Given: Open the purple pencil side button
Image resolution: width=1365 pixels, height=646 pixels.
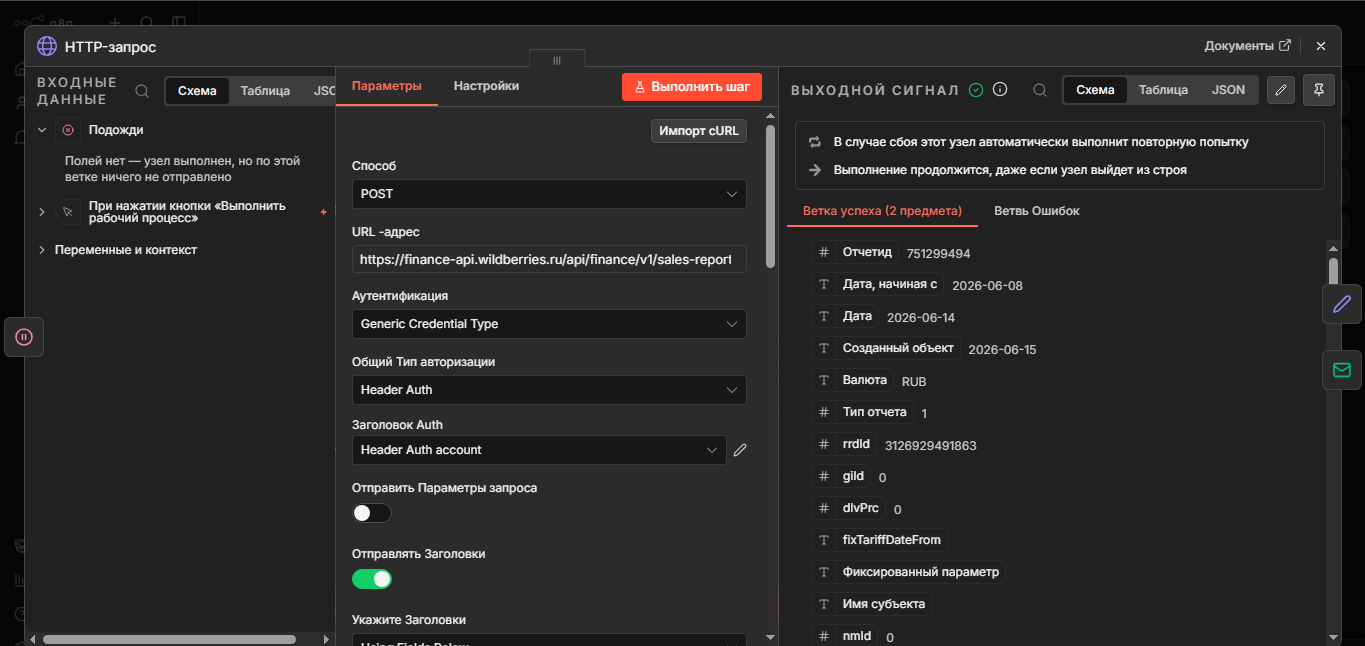Looking at the screenshot, I should click(1342, 304).
